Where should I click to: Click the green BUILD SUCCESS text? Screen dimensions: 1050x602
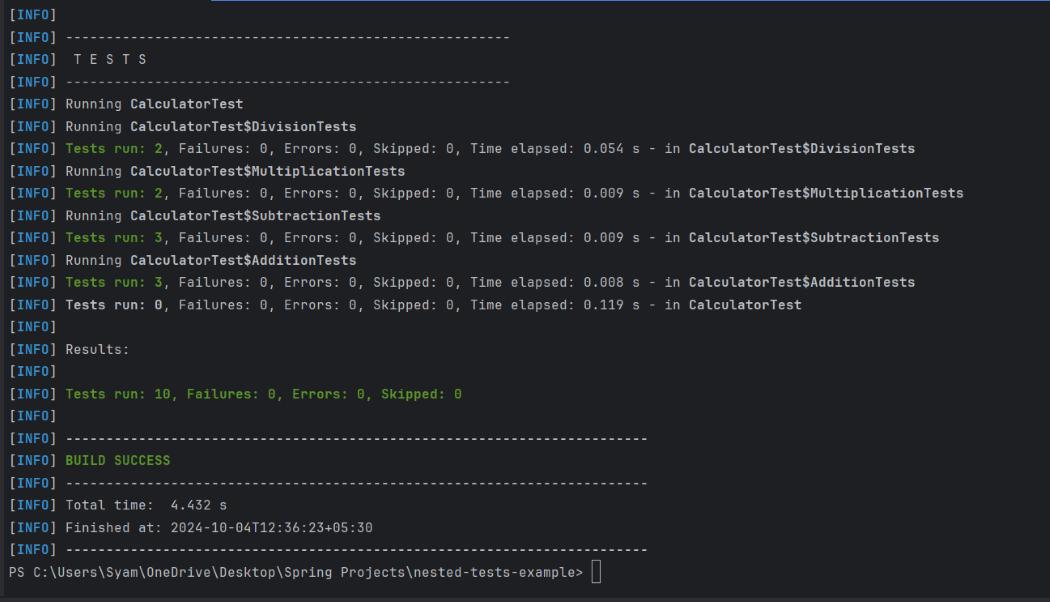[118, 461]
